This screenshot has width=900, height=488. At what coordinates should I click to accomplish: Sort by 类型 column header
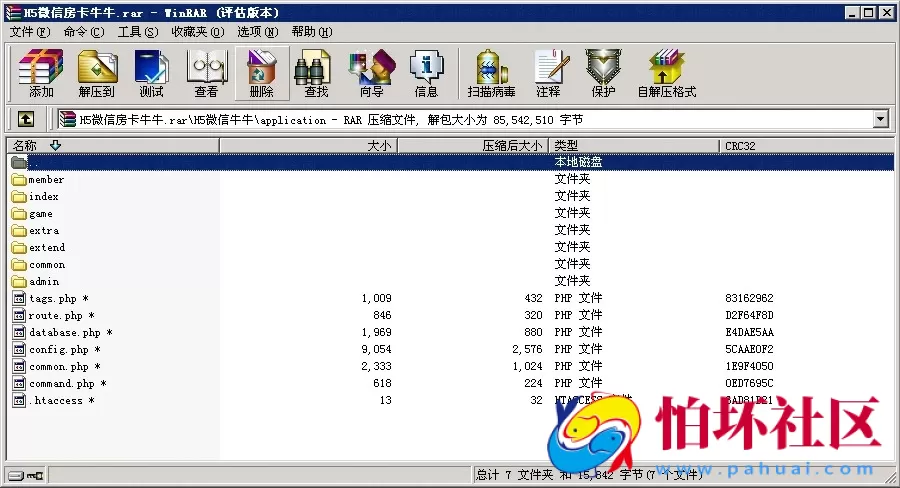tap(634, 146)
